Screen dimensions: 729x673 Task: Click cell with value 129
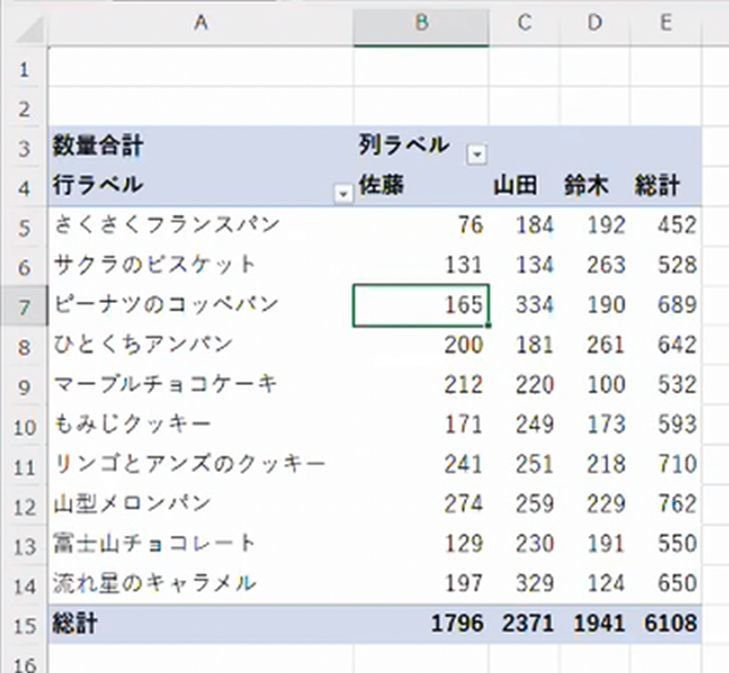coord(421,544)
